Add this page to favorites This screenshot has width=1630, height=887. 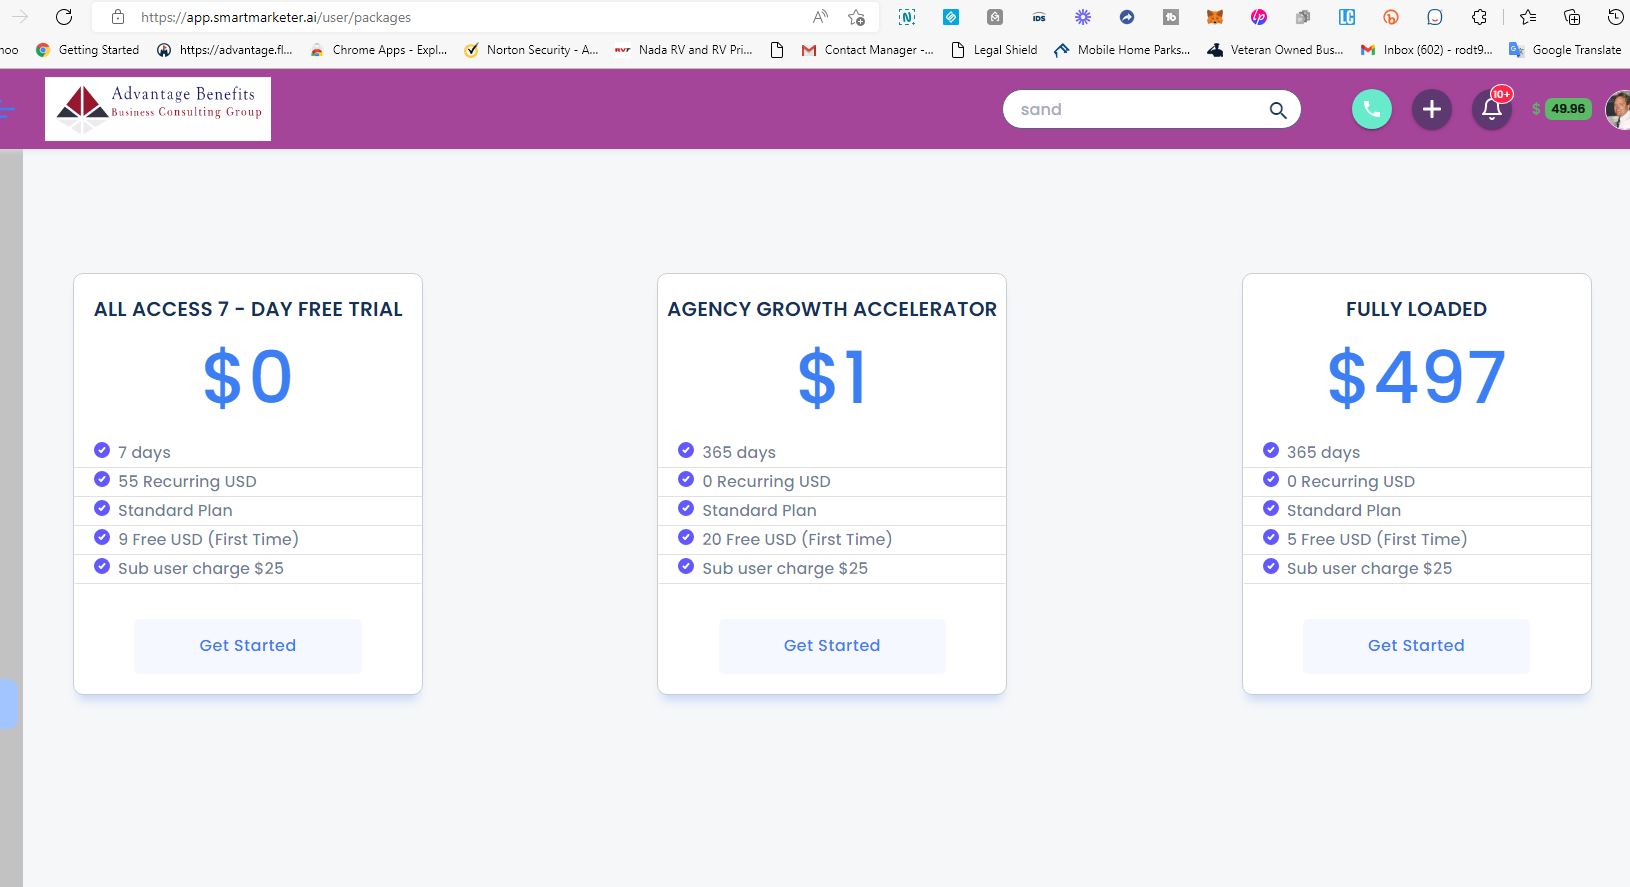(856, 17)
